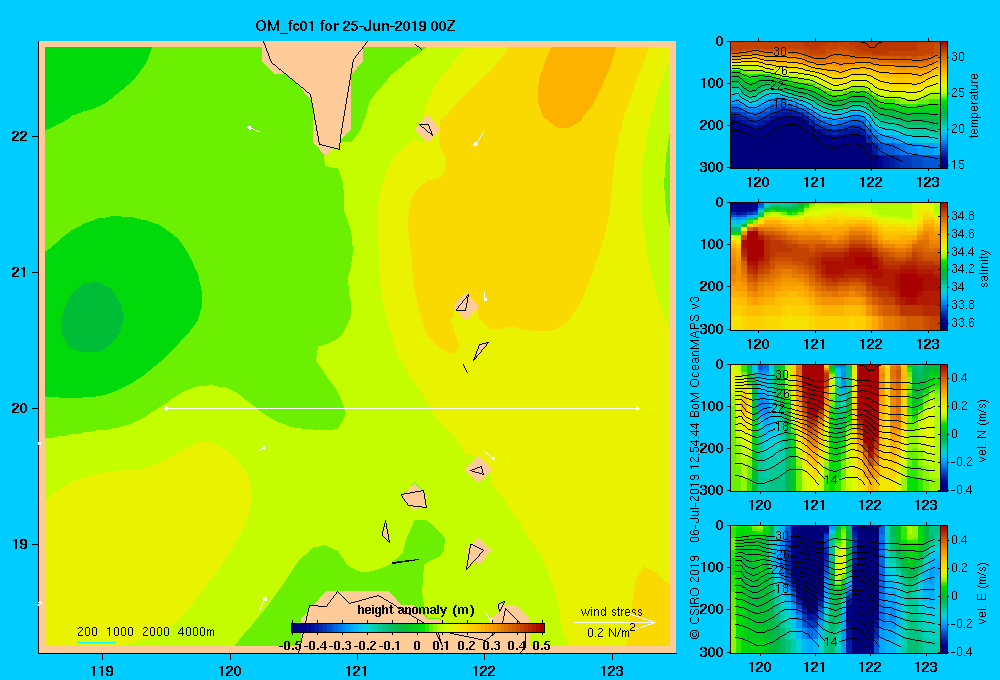Click '15' on the temperature colorbar
Screen dimensions: 1000x680
[957, 165]
